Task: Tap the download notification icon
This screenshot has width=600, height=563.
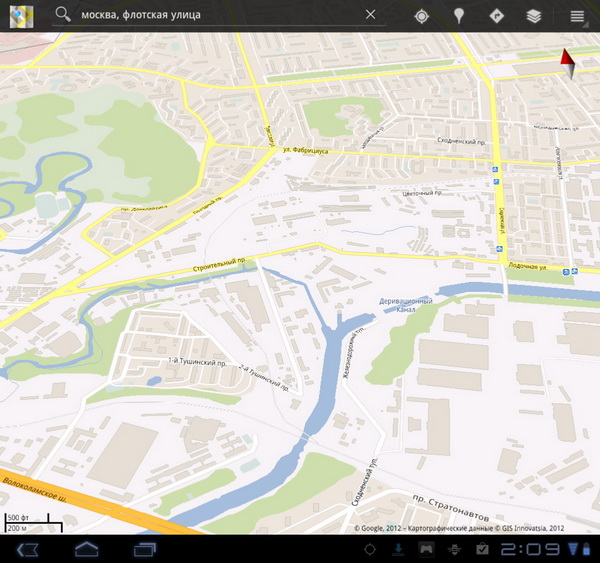Action: click(398, 549)
